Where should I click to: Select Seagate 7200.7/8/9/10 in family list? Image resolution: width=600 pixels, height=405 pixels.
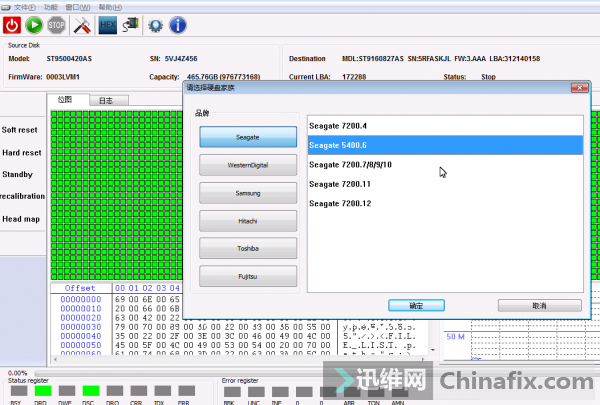tap(445, 165)
